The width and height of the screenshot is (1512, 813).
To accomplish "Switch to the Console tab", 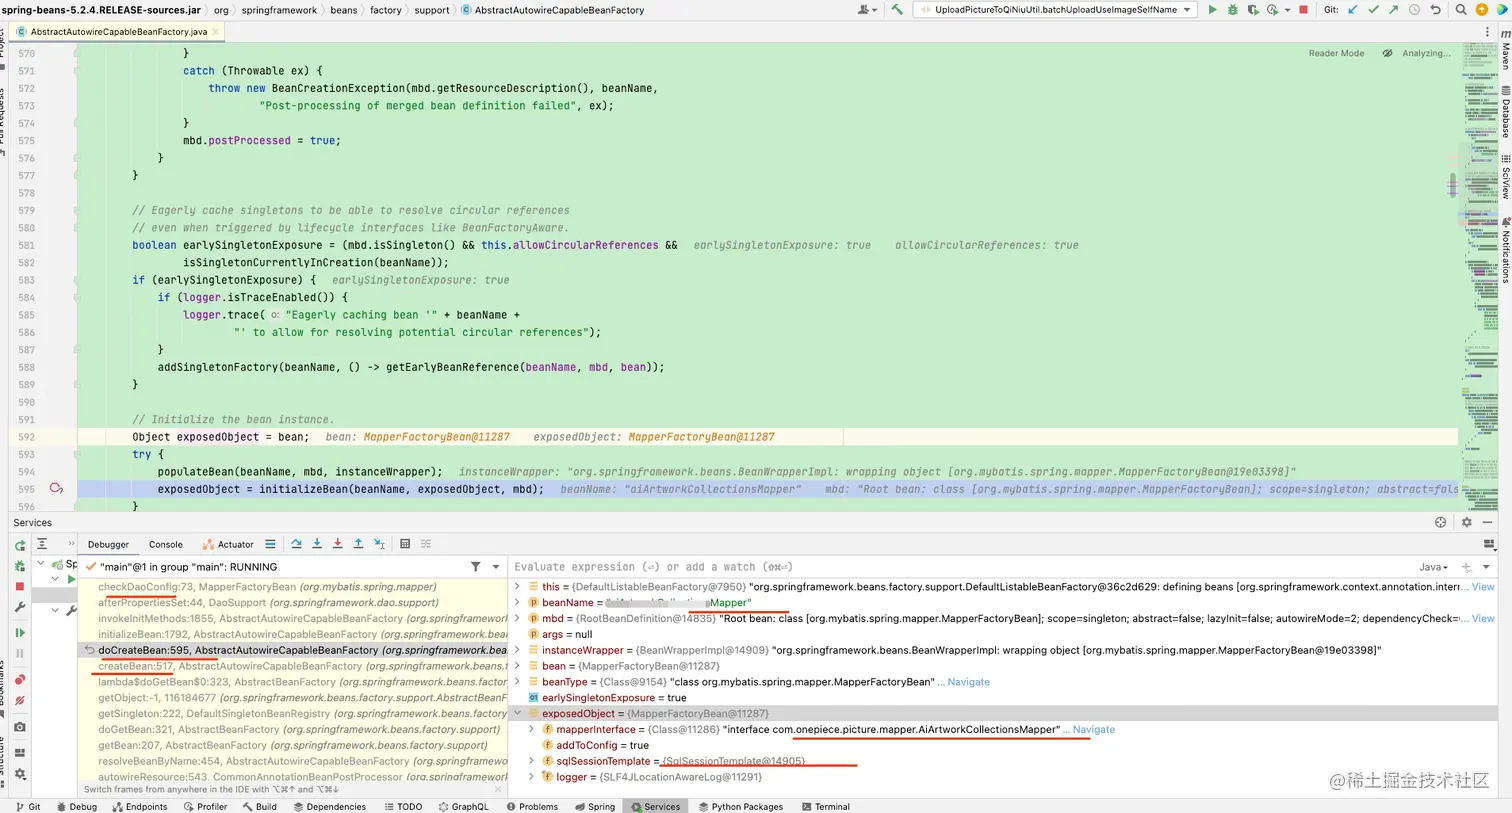I will click(166, 545).
